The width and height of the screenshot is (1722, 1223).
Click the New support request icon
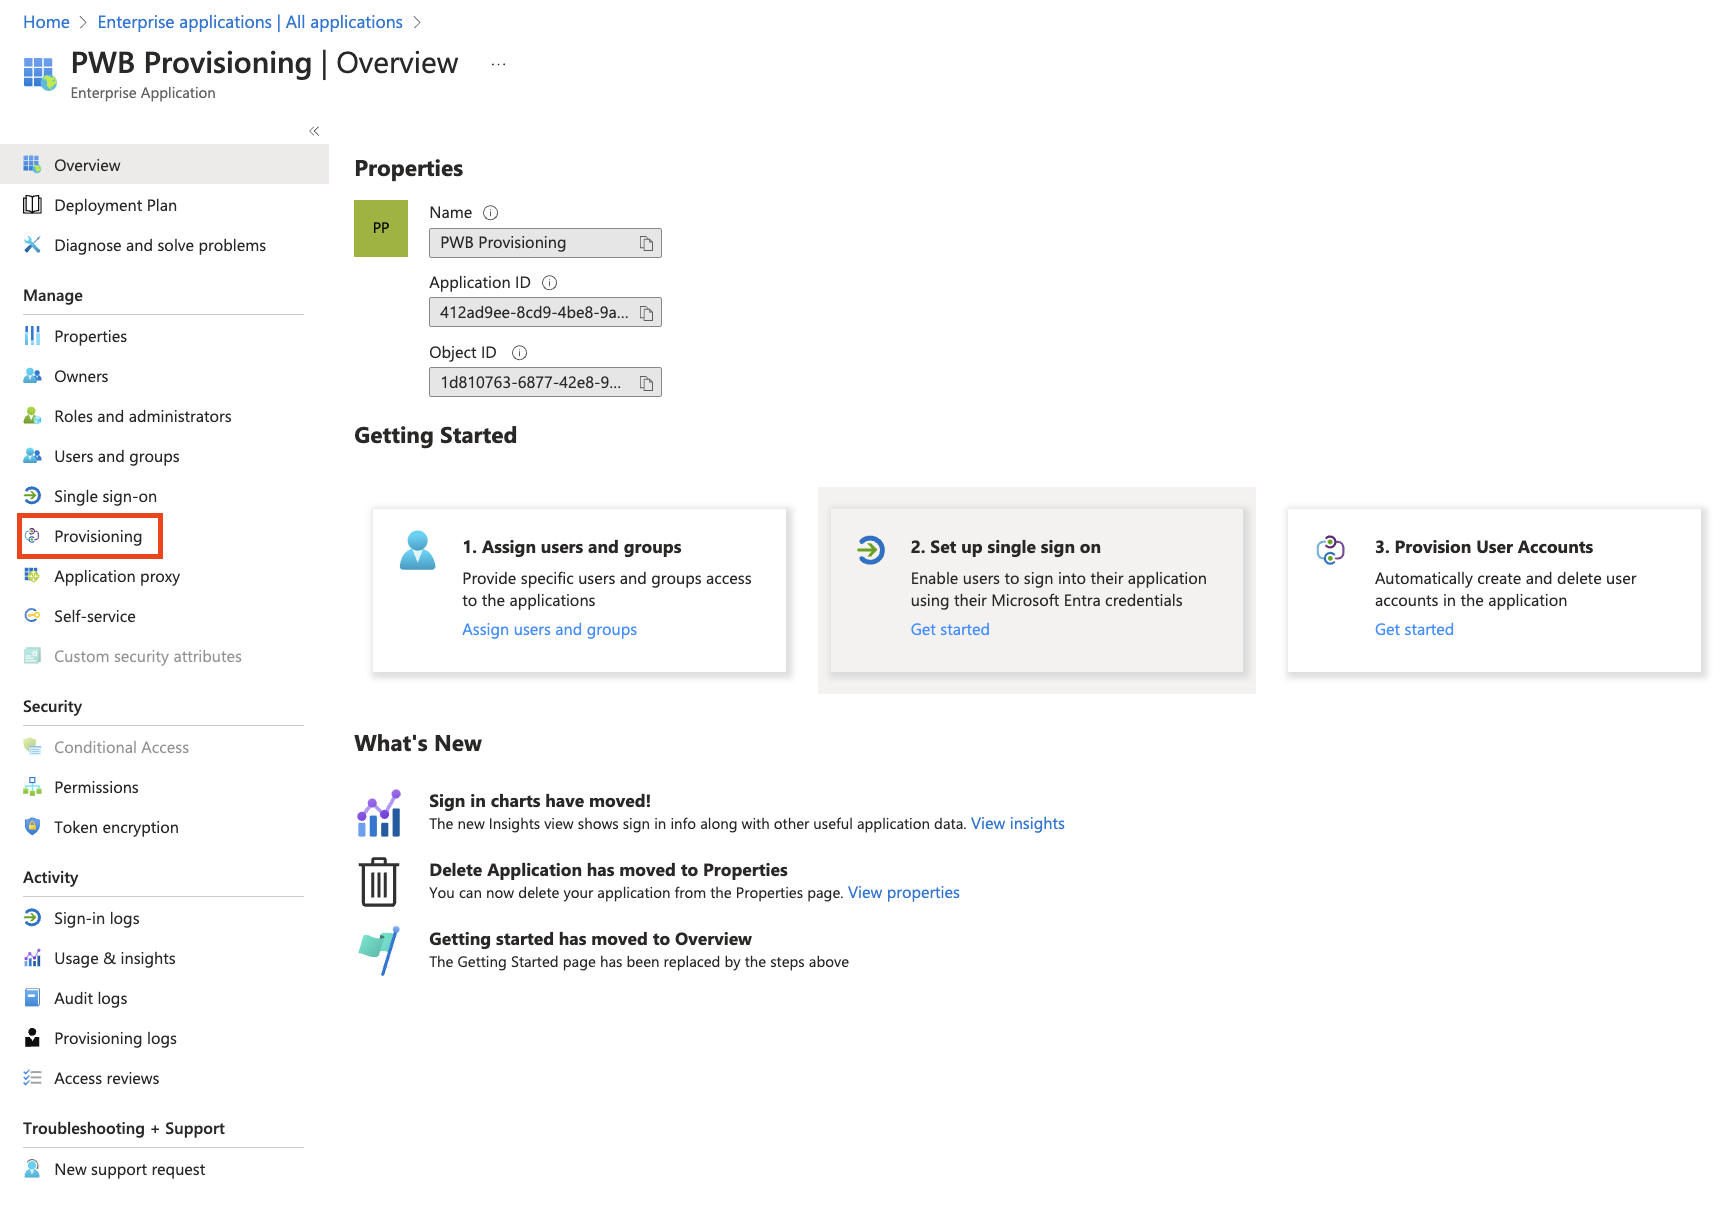point(32,1169)
